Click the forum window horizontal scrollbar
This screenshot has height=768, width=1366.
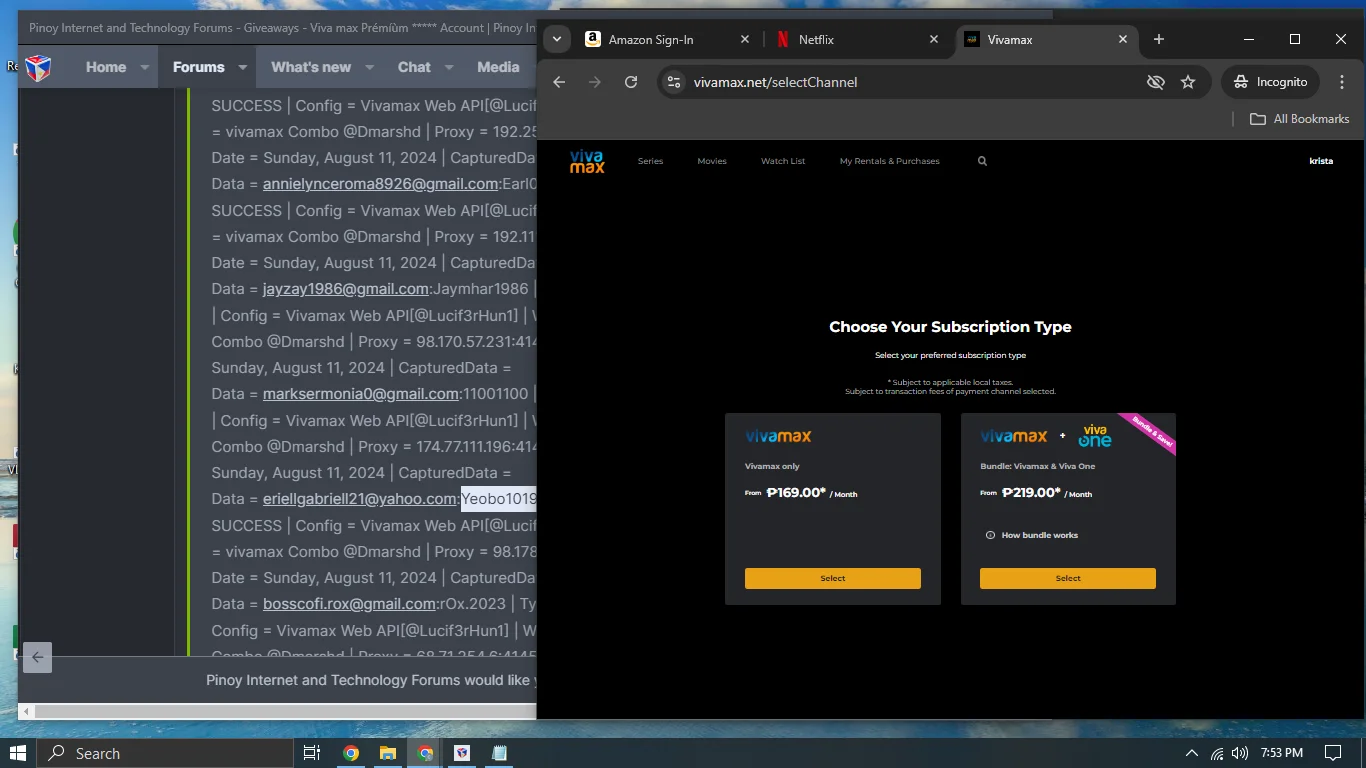pos(285,711)
